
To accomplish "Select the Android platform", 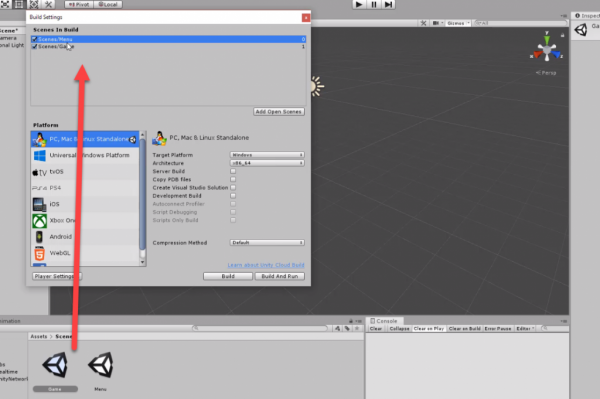I will [85, 237].
